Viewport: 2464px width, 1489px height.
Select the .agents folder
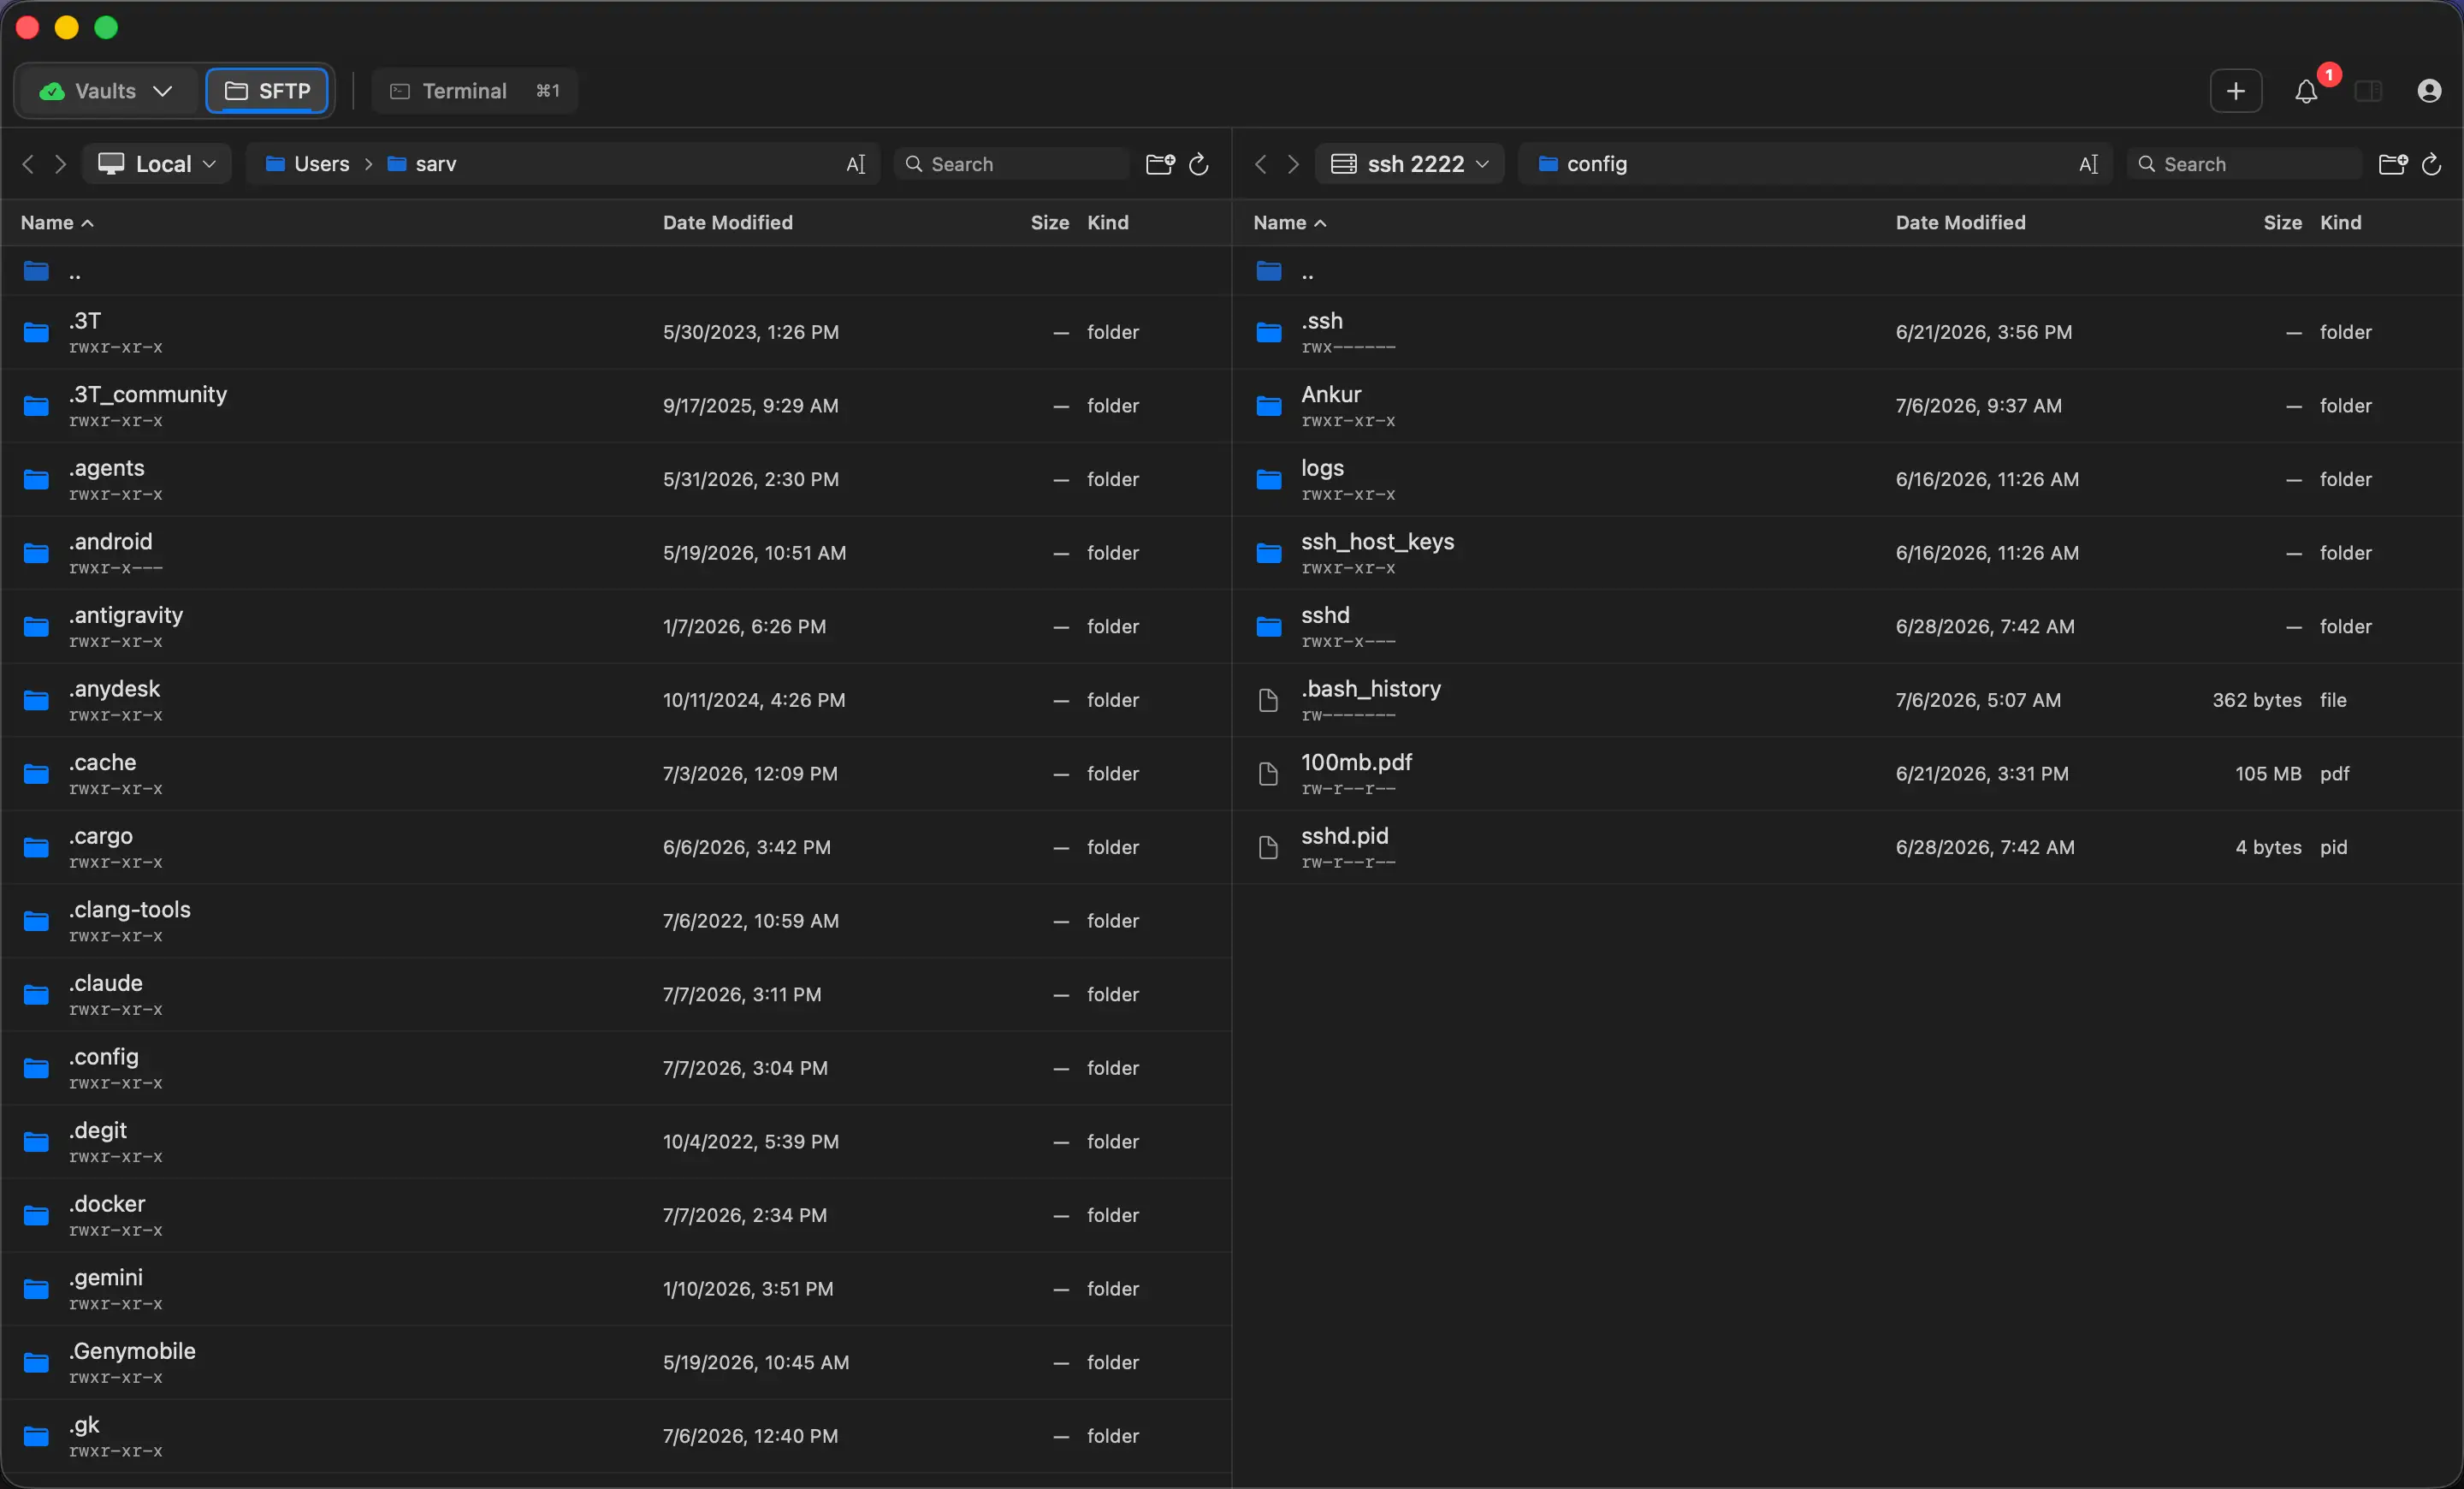(x=616, y=480)
